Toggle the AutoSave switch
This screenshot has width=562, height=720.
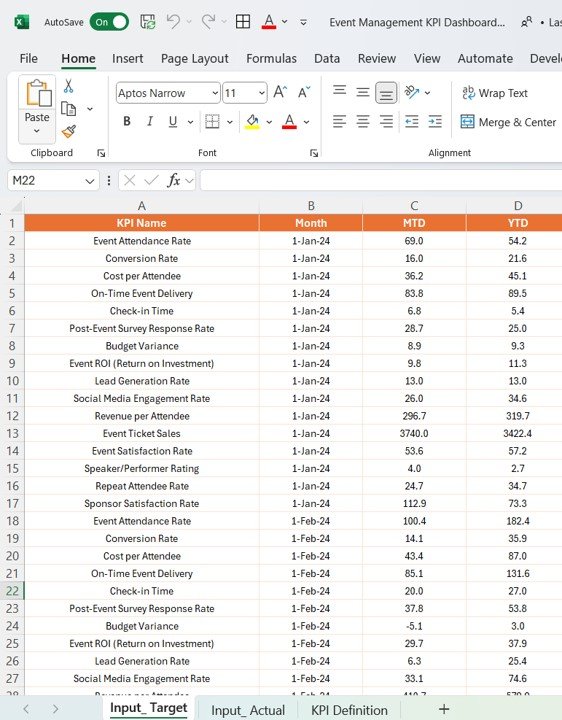[109, 22]
